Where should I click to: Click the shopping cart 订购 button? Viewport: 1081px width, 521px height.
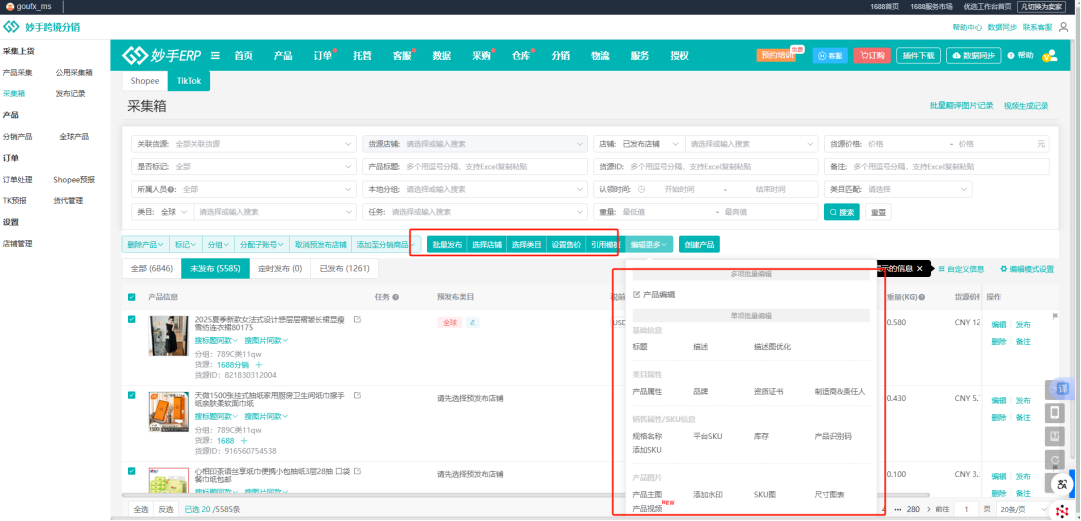[x=871, y=56]
